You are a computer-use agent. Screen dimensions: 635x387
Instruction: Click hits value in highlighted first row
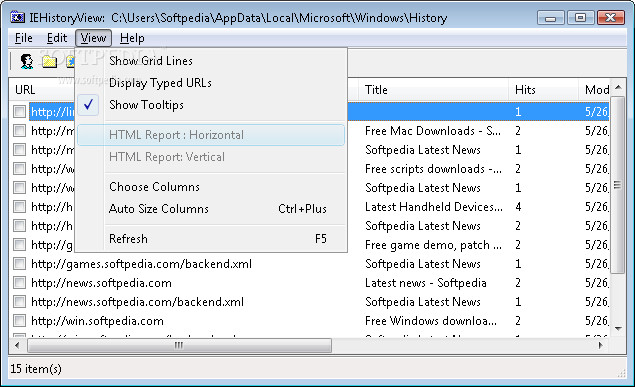pyautogui.click(x=518, y=112)
